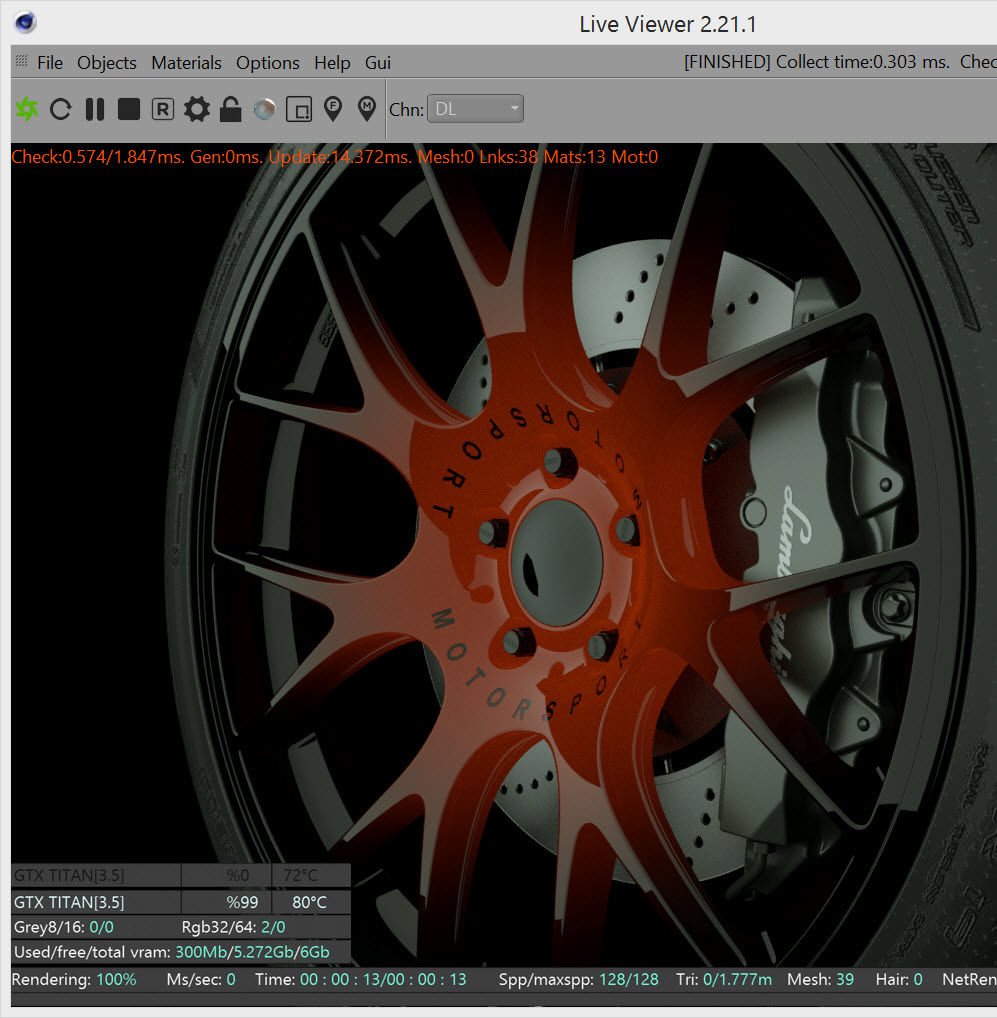
Task: Click the 'Live Viewer 2.21.1' window title
Action: point(668,25)
